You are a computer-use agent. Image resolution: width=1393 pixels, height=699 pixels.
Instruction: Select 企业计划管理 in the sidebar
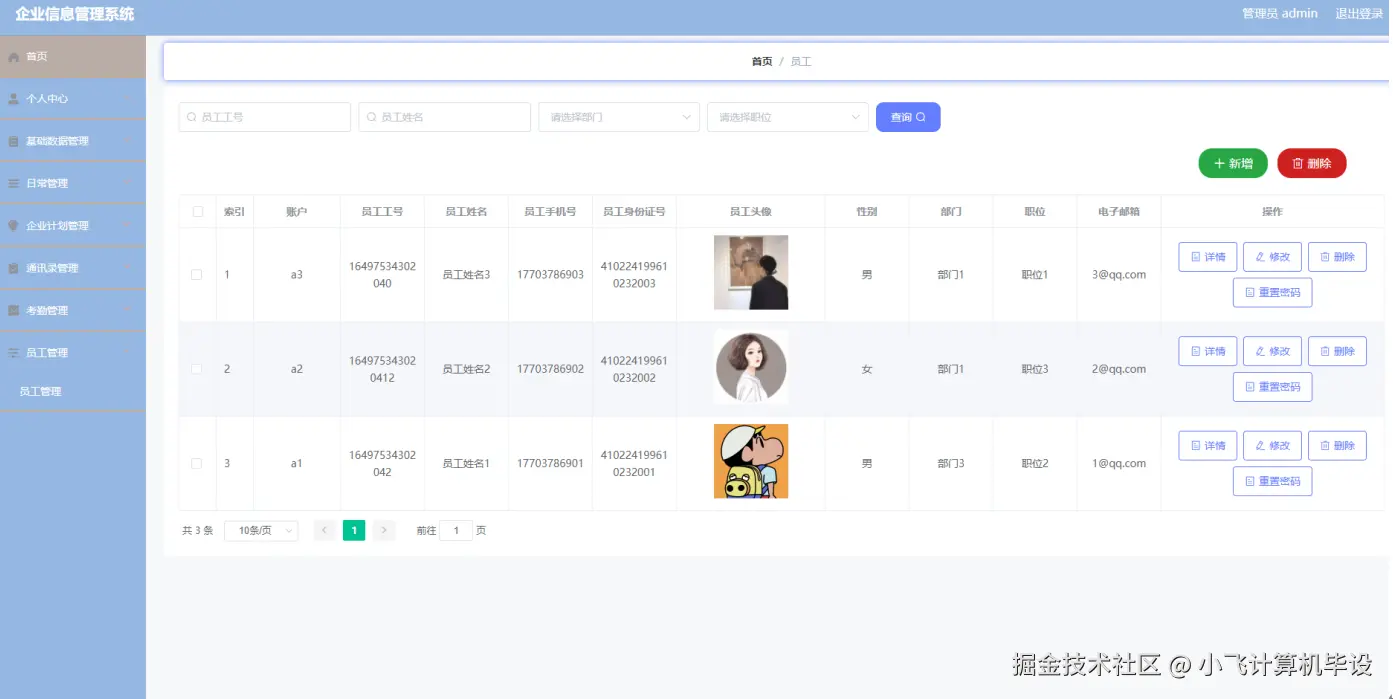60,225
